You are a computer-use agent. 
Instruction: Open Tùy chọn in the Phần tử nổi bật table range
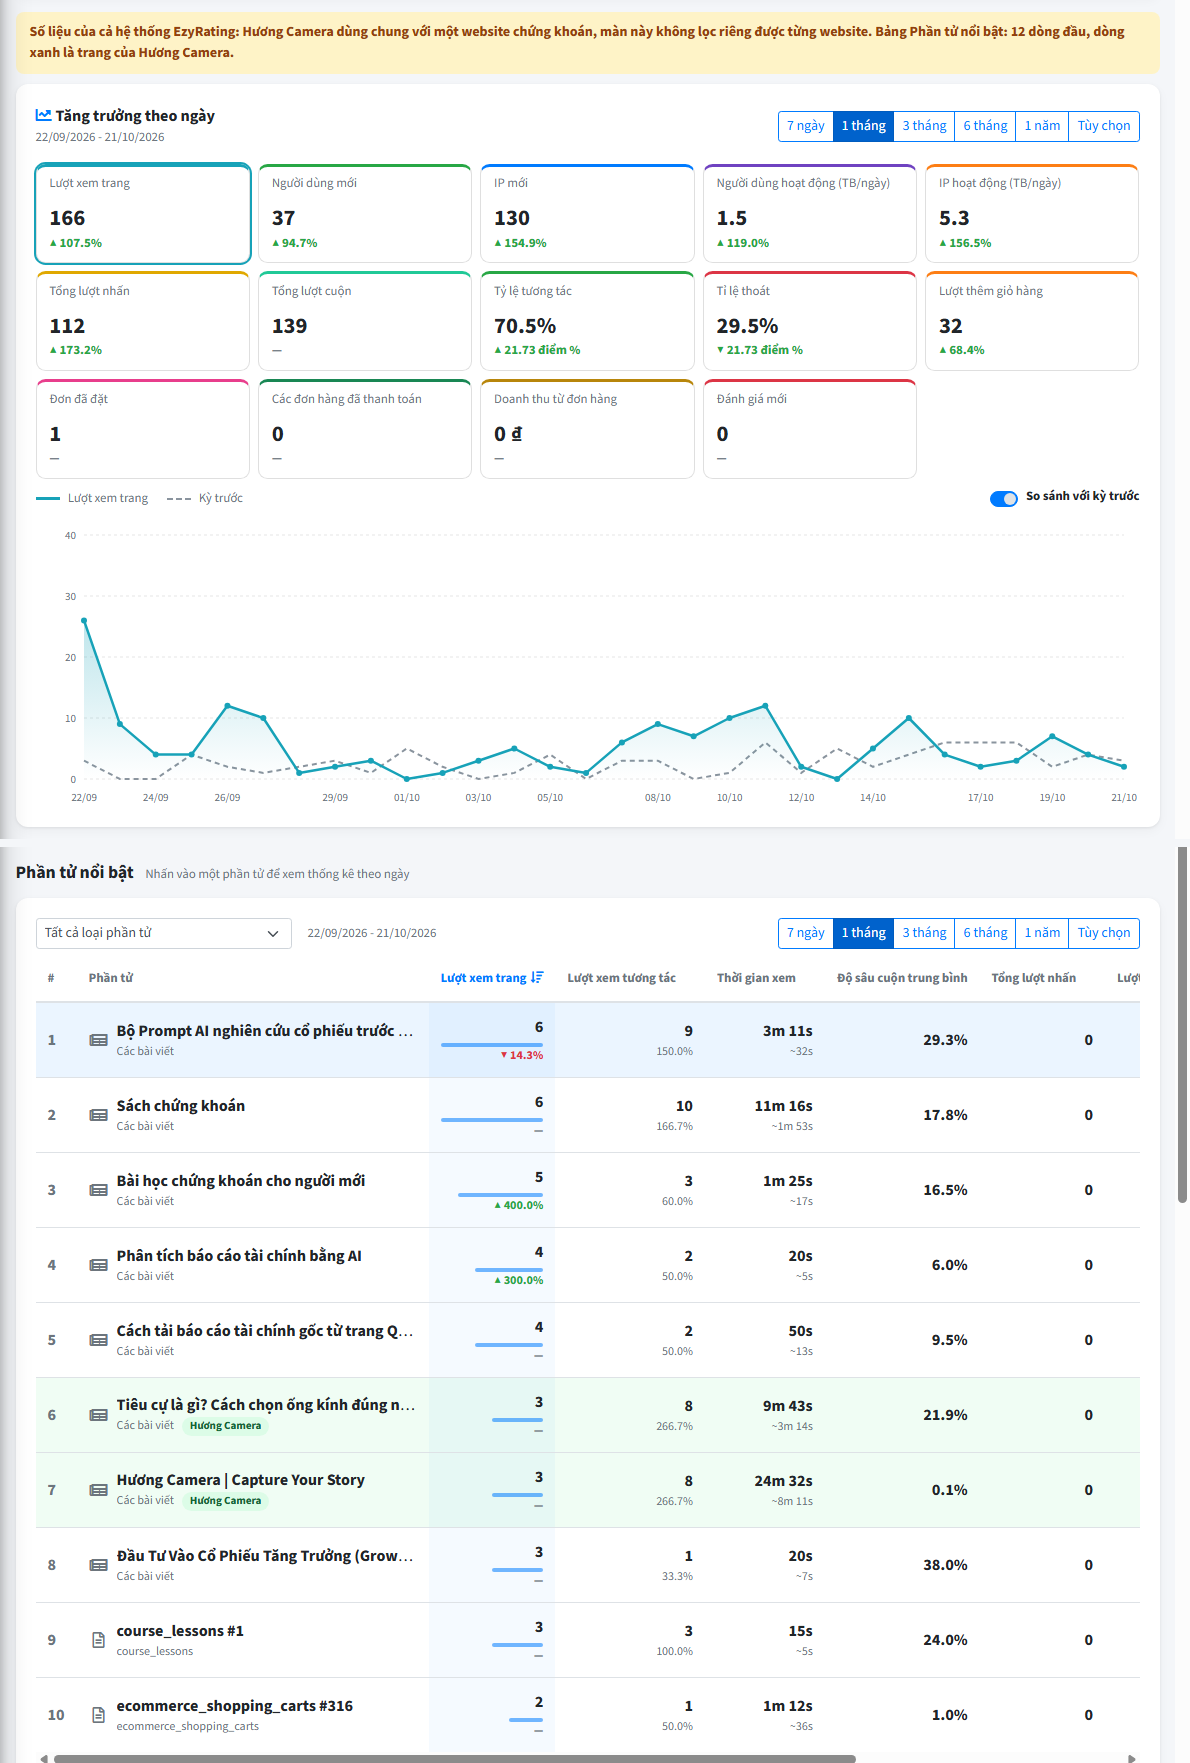pyautogui.click(x=1104, y=933)
